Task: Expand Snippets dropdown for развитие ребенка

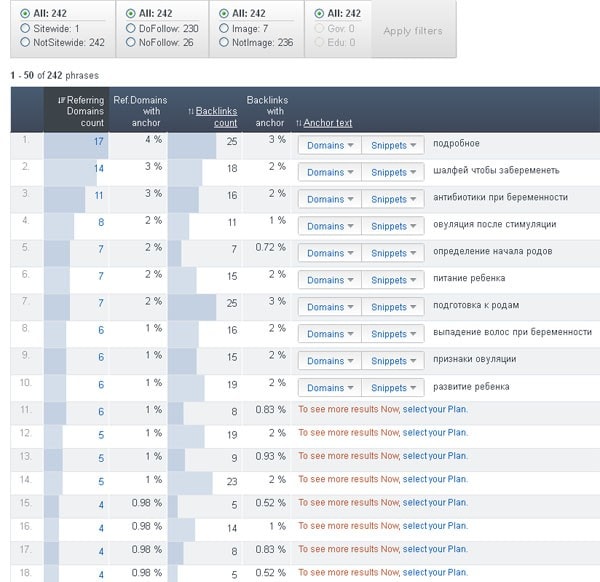Action: click(x=393, y=388)
